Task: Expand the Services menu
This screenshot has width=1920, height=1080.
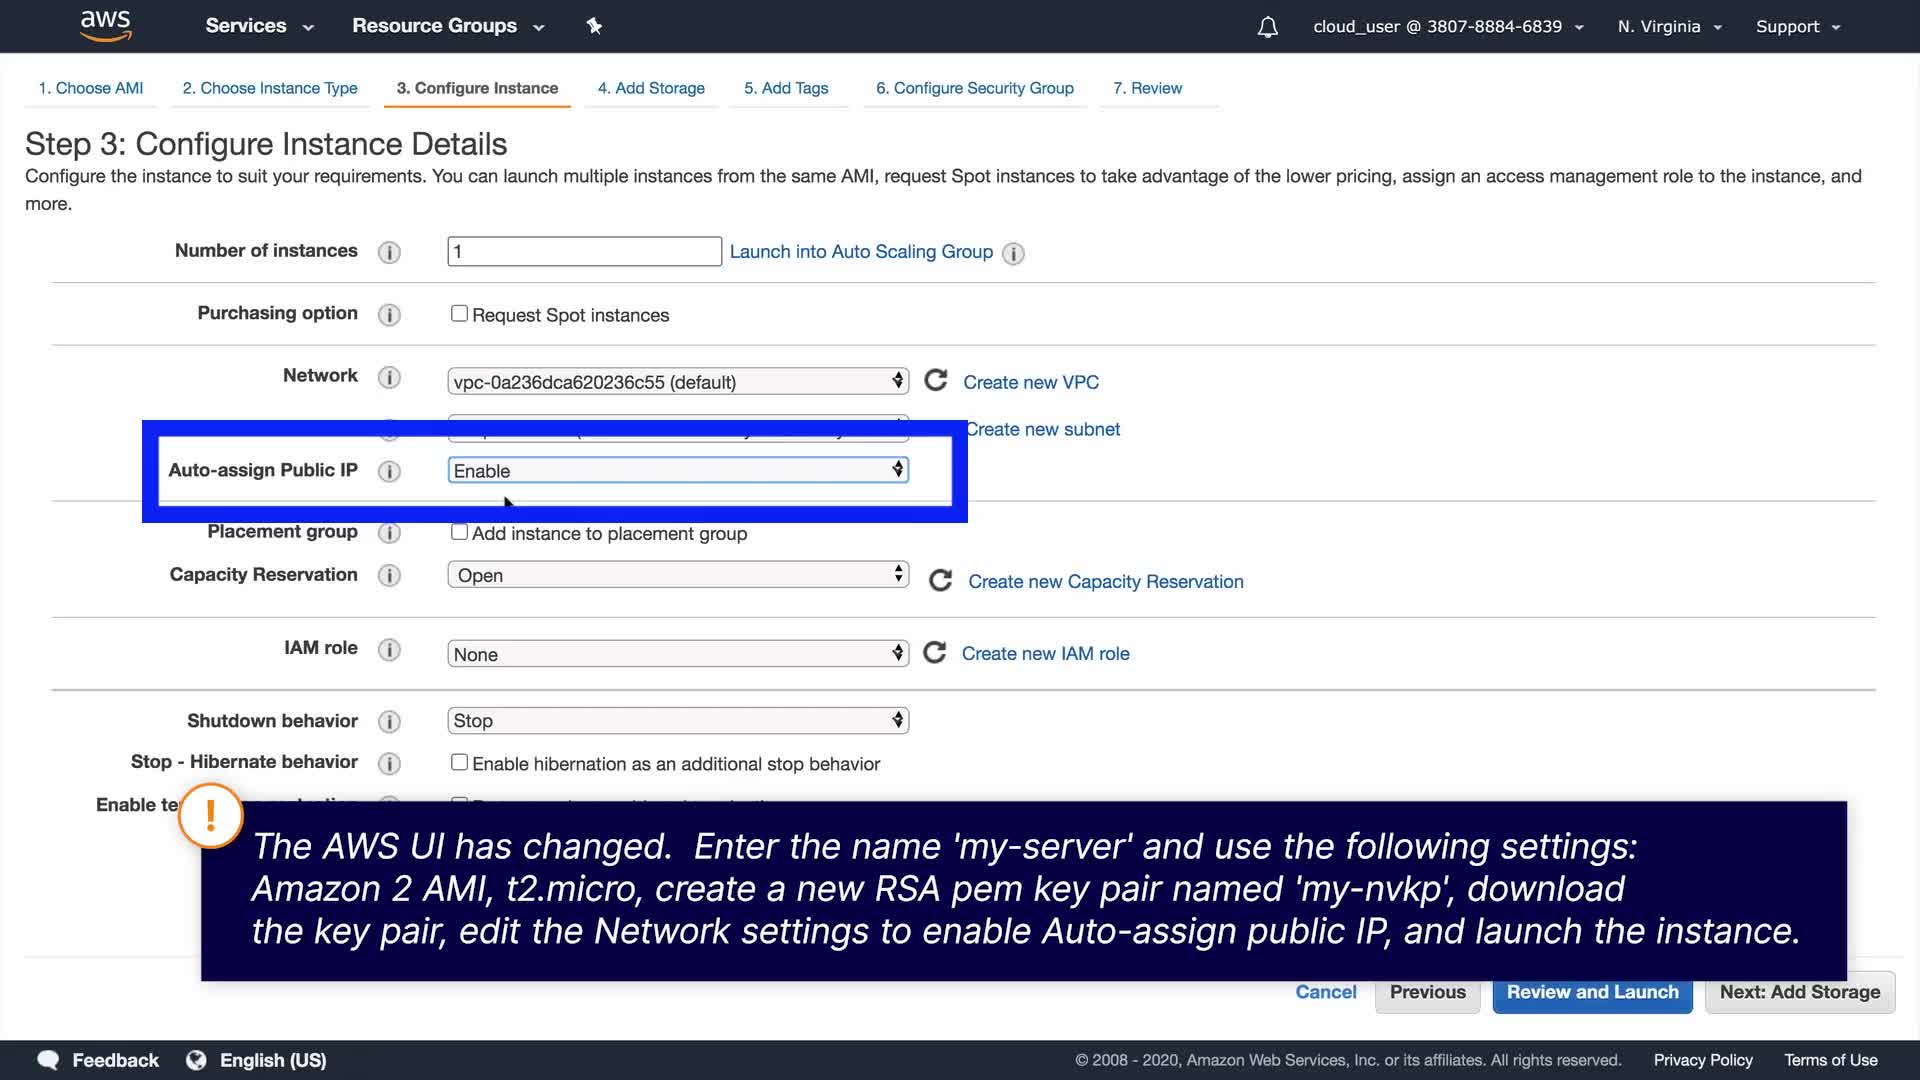Action: coord(259,26)
